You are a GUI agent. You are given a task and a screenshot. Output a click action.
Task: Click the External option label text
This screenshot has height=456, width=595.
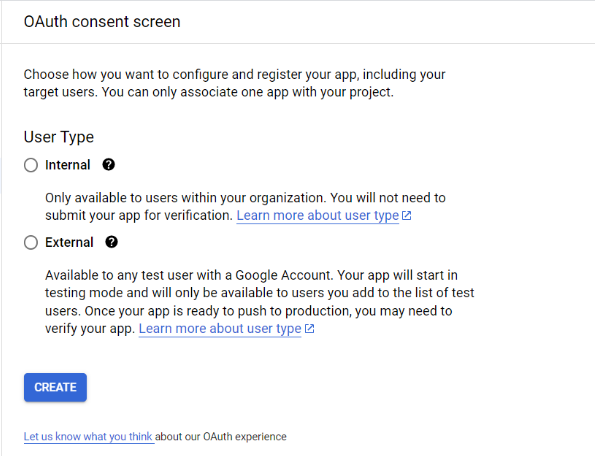[69, 242]
